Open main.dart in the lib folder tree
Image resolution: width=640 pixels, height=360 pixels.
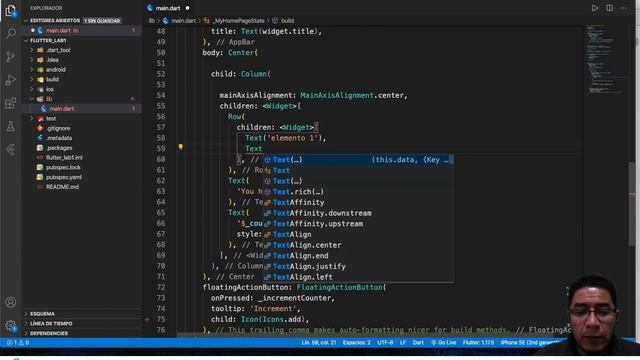coord(62,109)
